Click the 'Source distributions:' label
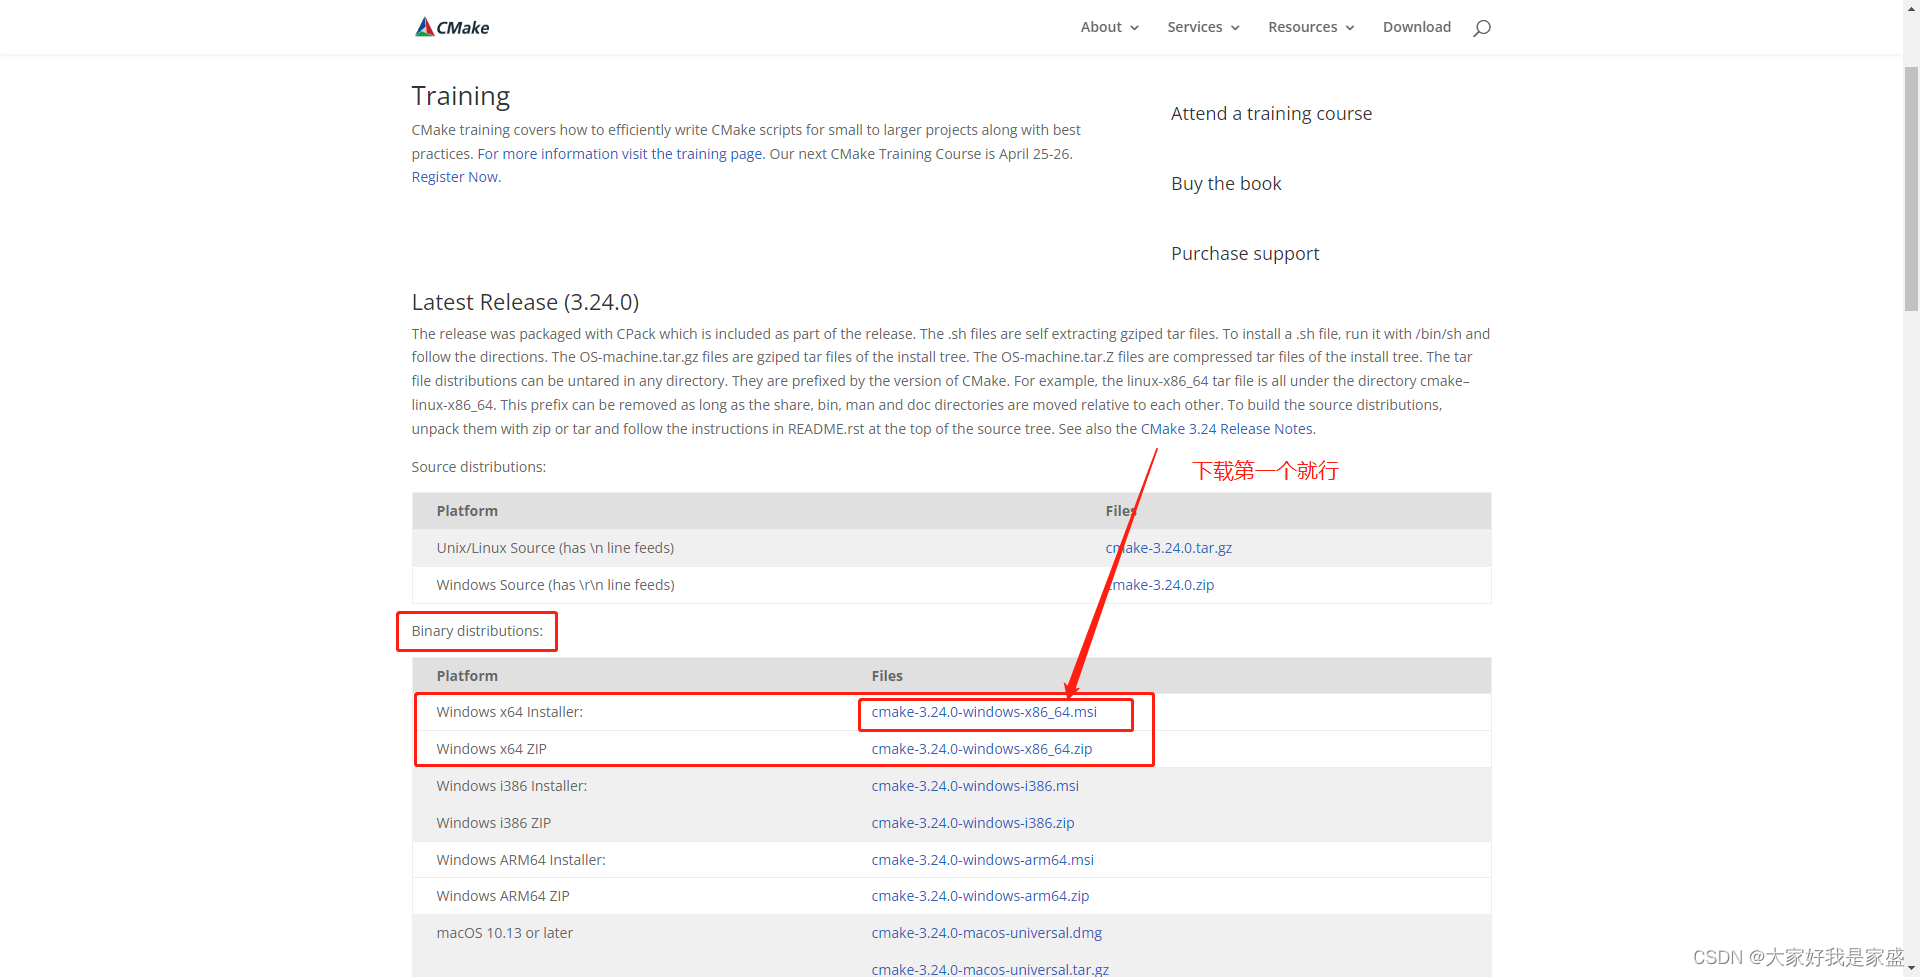Viewport: 1920px width, 977px height. (478, 467)
